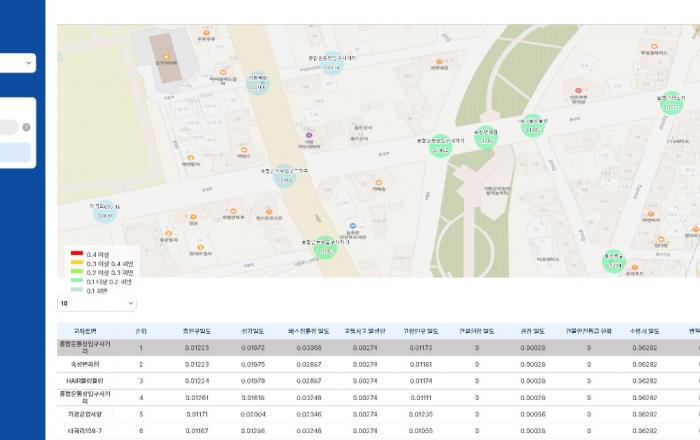Select the green marker at the map's bottom right
The width and height of the screenshot is (700, 440).
pyautogui.click(x=613, y=261)
